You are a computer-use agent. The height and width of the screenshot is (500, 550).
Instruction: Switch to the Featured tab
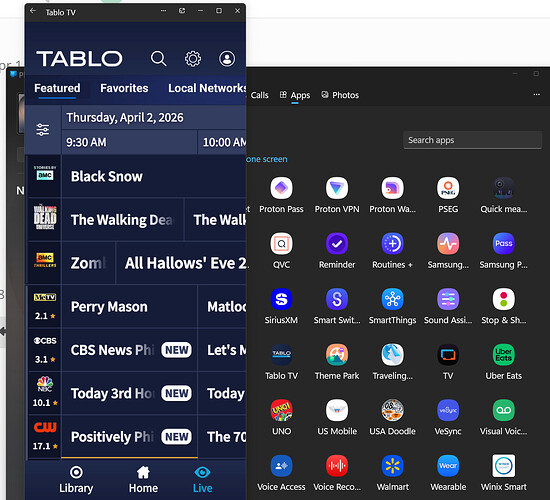tap(57, 88)
